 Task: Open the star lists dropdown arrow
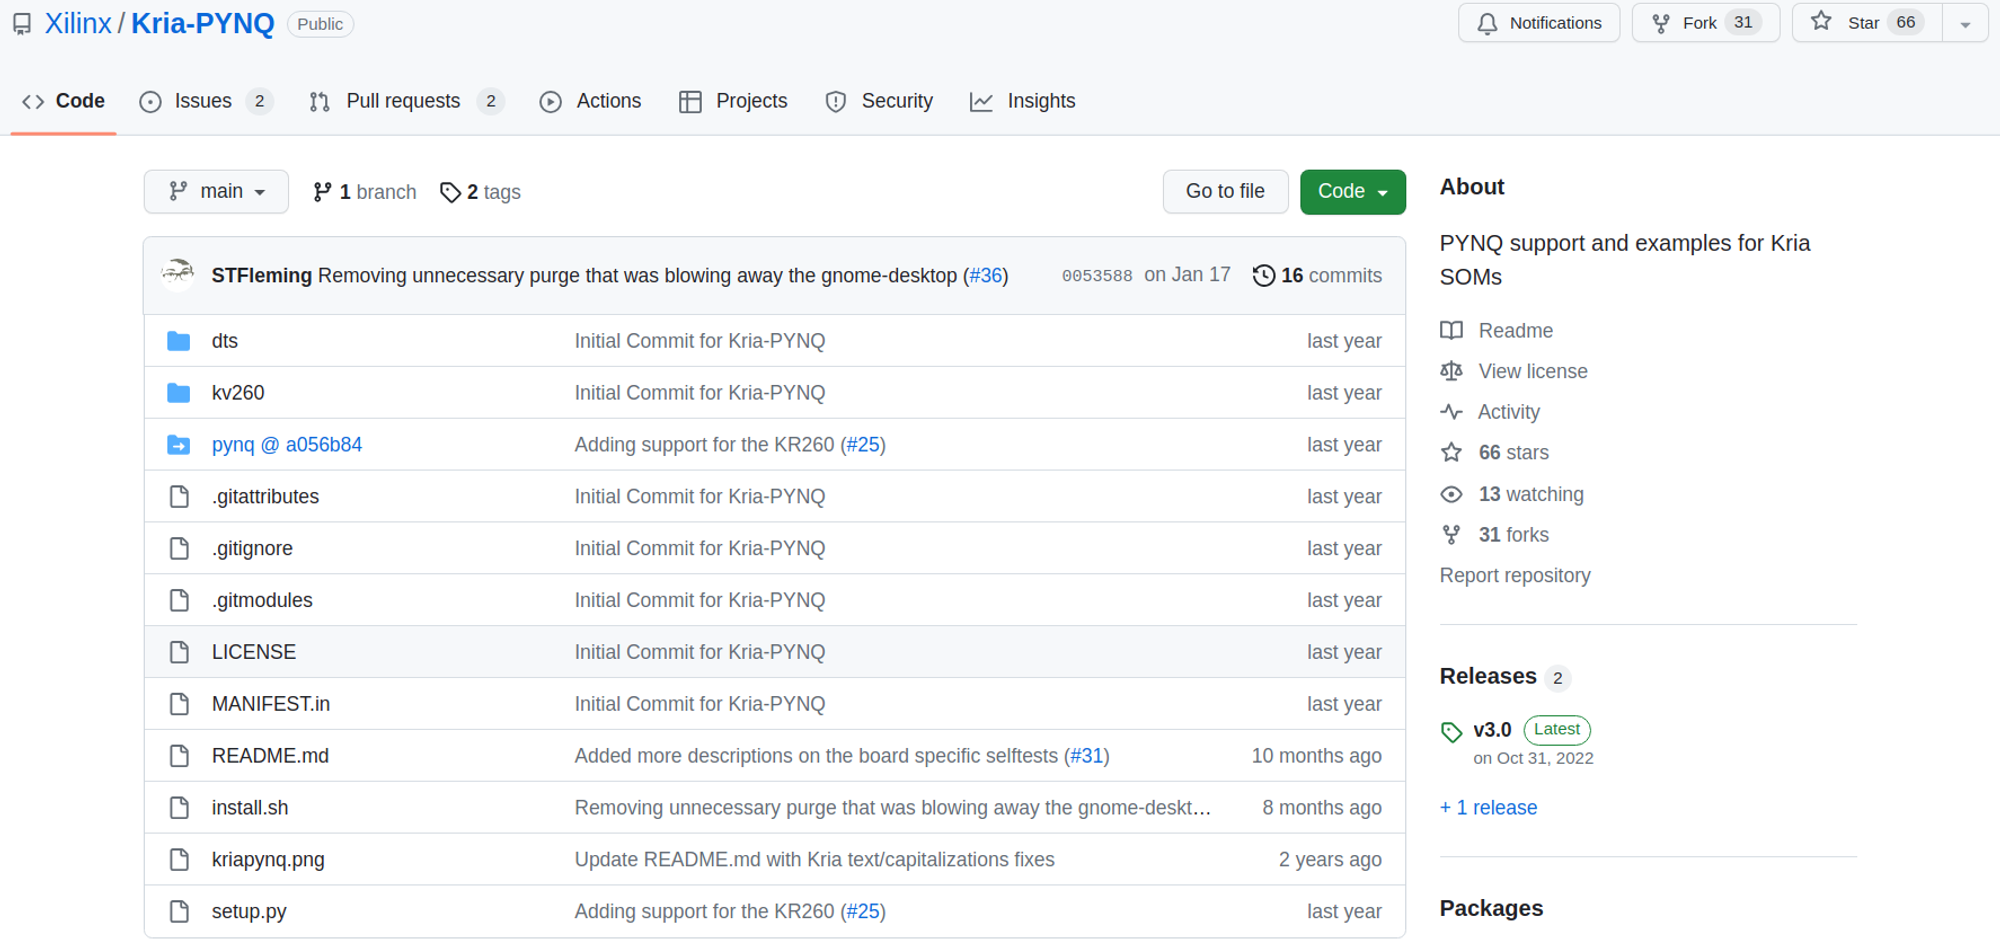[x=1965, y=23]
